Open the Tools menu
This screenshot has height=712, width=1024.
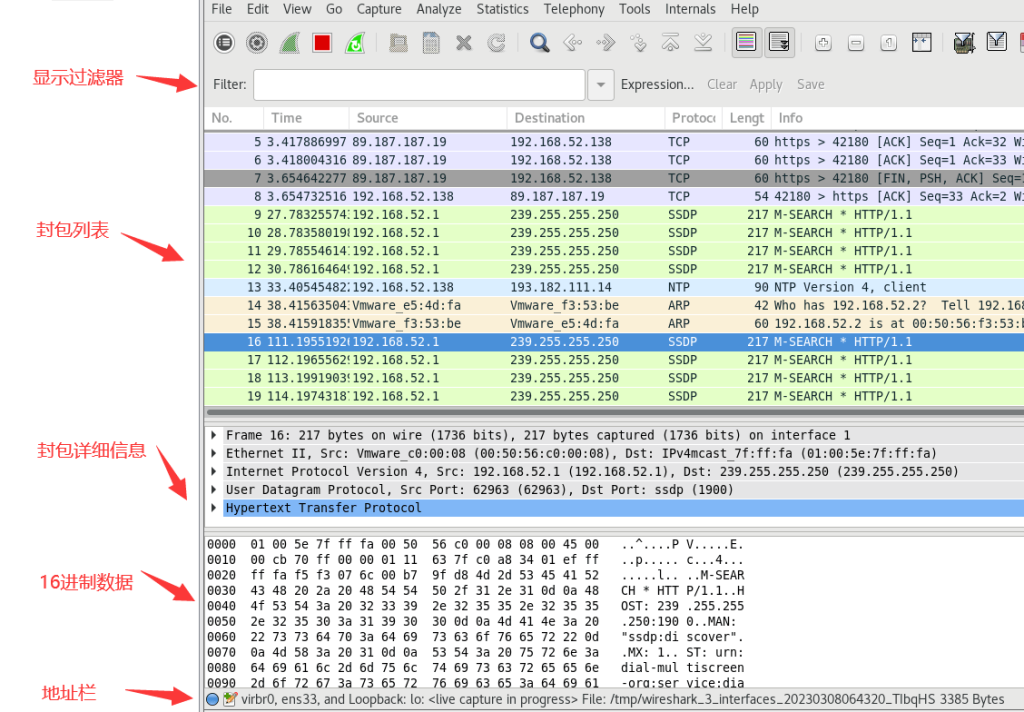pyautogui.click(x=635, y=9)
